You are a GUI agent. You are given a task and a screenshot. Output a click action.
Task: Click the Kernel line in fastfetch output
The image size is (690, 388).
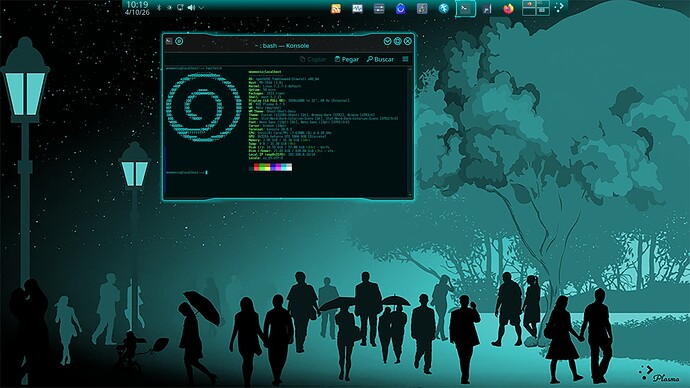coord(275,86)
